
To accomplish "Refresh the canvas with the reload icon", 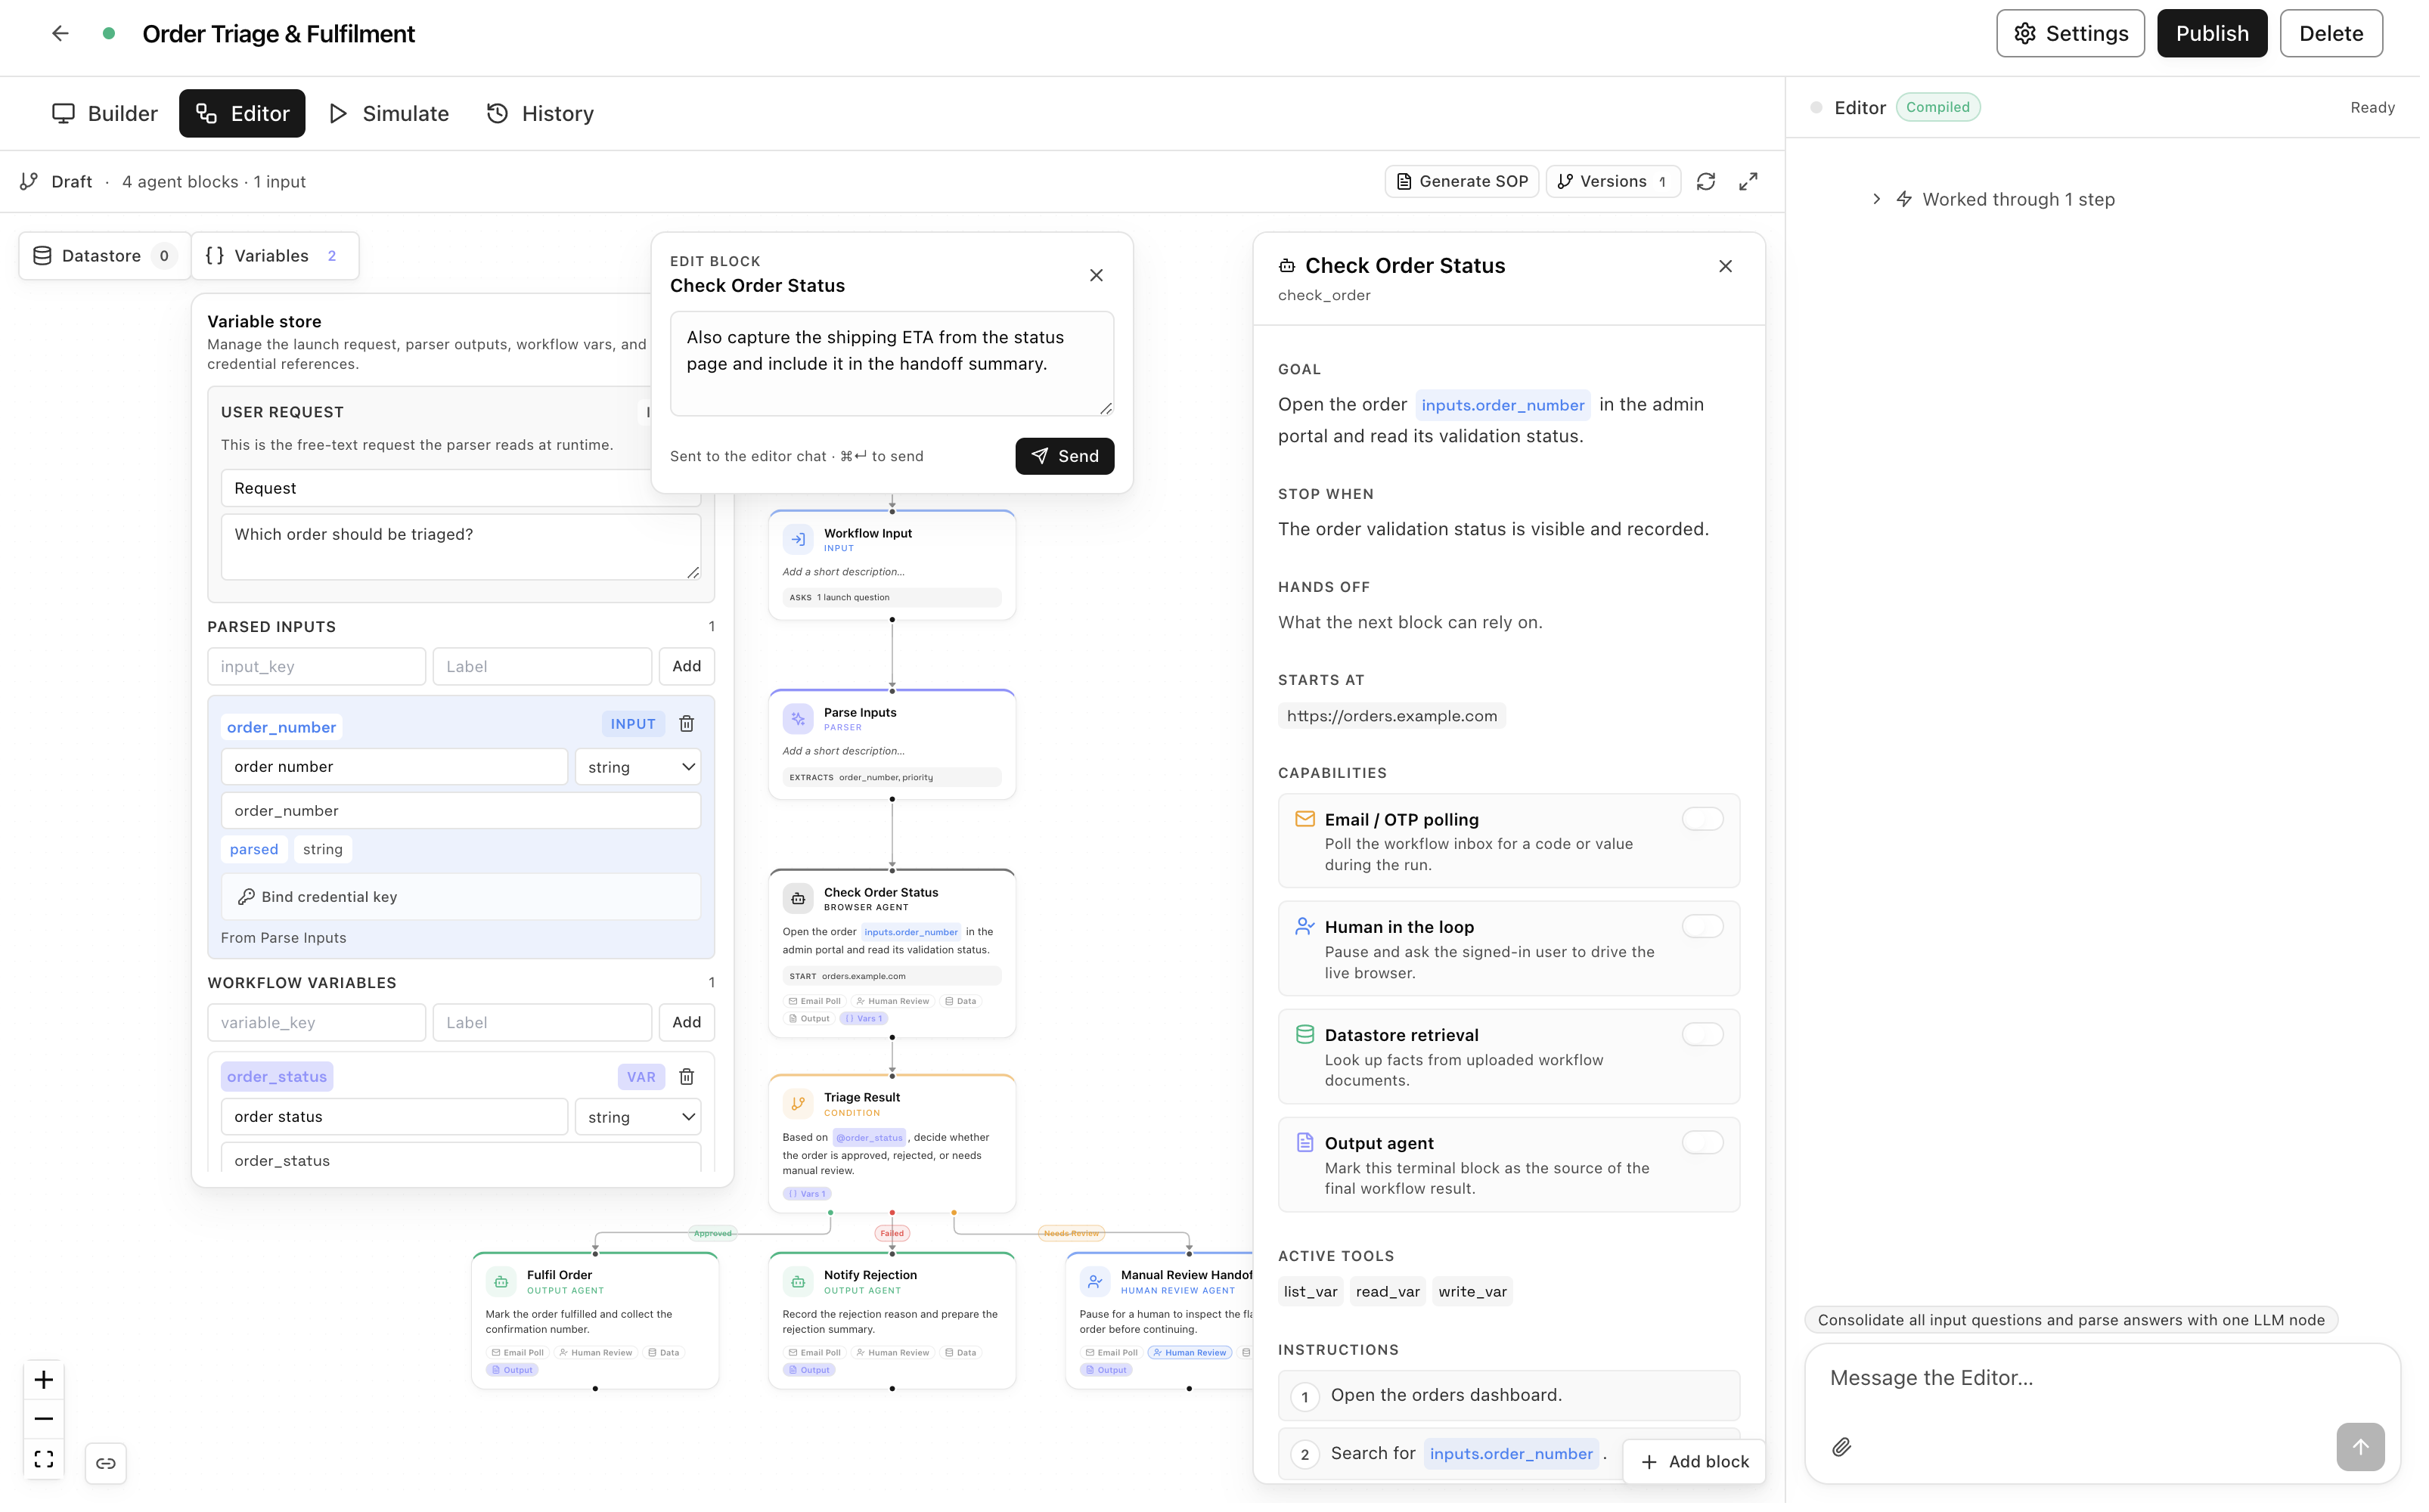I will tap(1712, 182).
